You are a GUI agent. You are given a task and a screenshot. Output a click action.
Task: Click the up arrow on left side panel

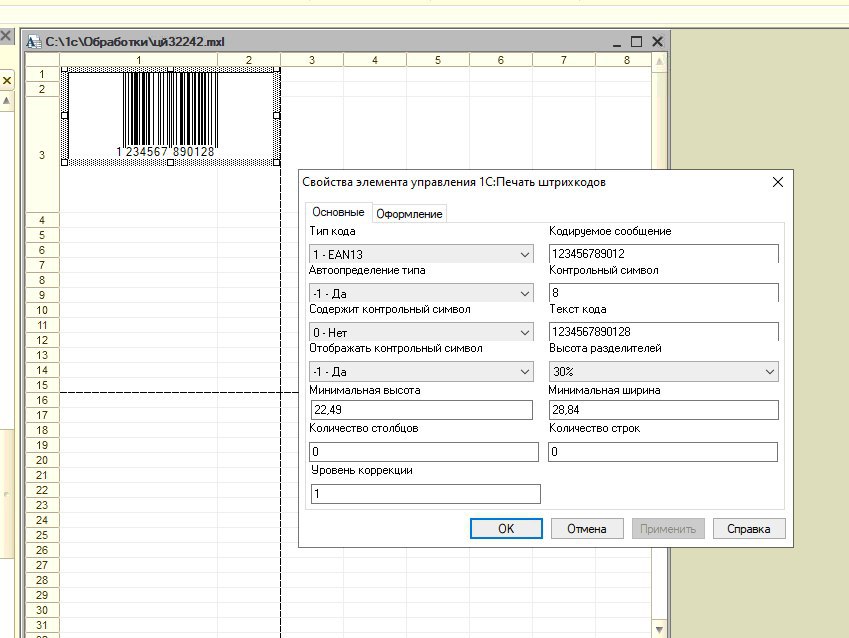click(6, 101)
